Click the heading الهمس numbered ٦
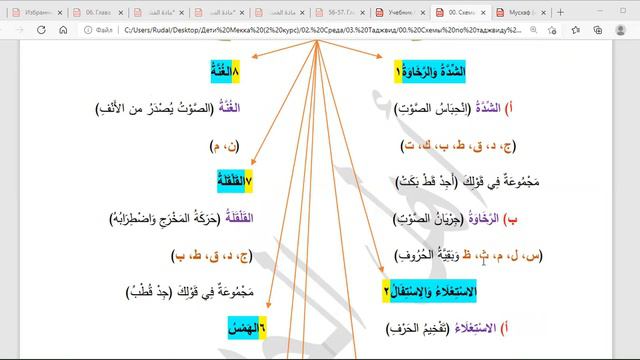The width and height of the screenshot is (640, 360). pos(247,327)
